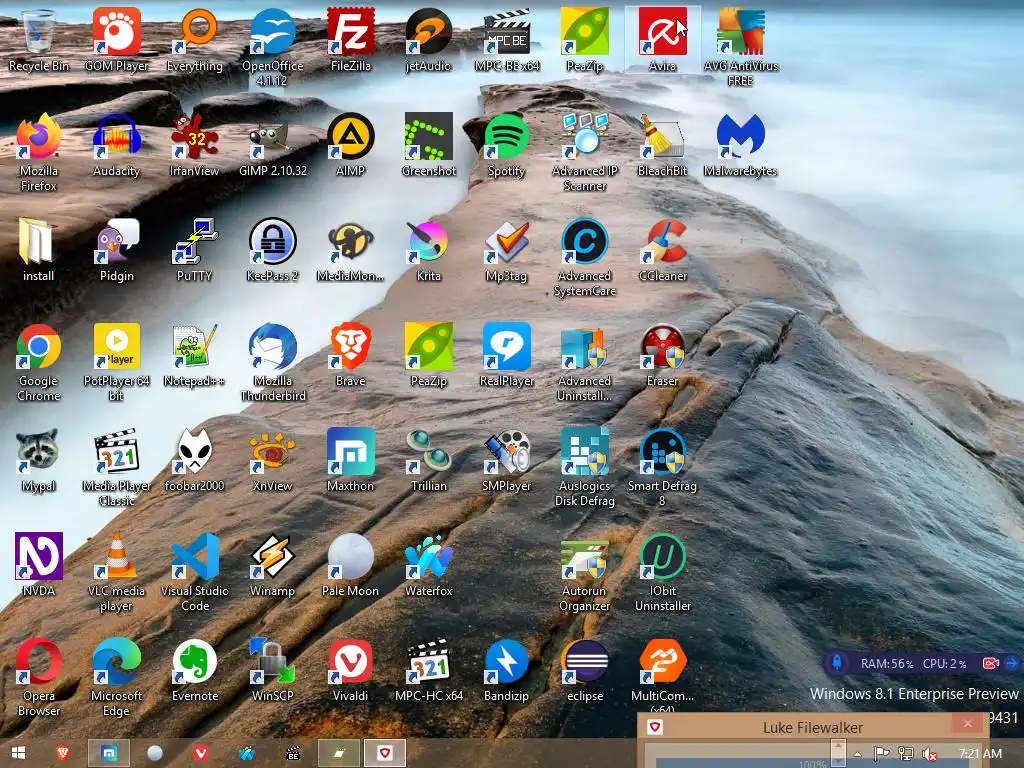This screenshot has height=768, width=1024.
Task: Open the Action Center flag icon
Action: click(881, 754)
